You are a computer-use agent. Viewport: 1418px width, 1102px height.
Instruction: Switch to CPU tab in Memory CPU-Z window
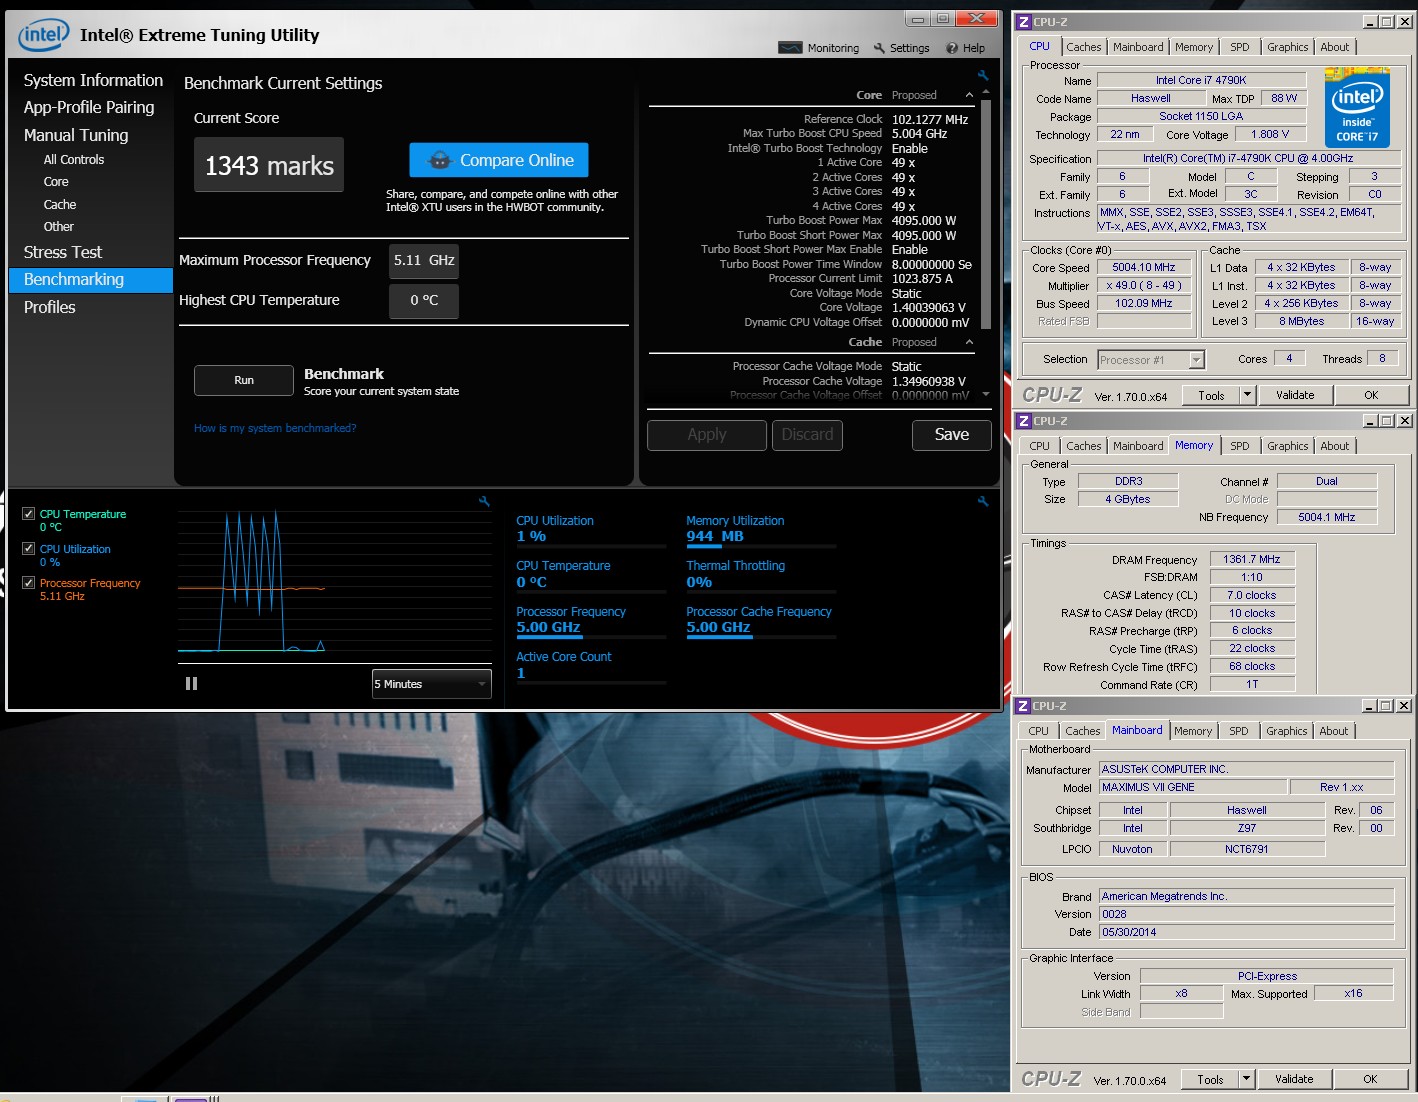[x=1040, y=446]
